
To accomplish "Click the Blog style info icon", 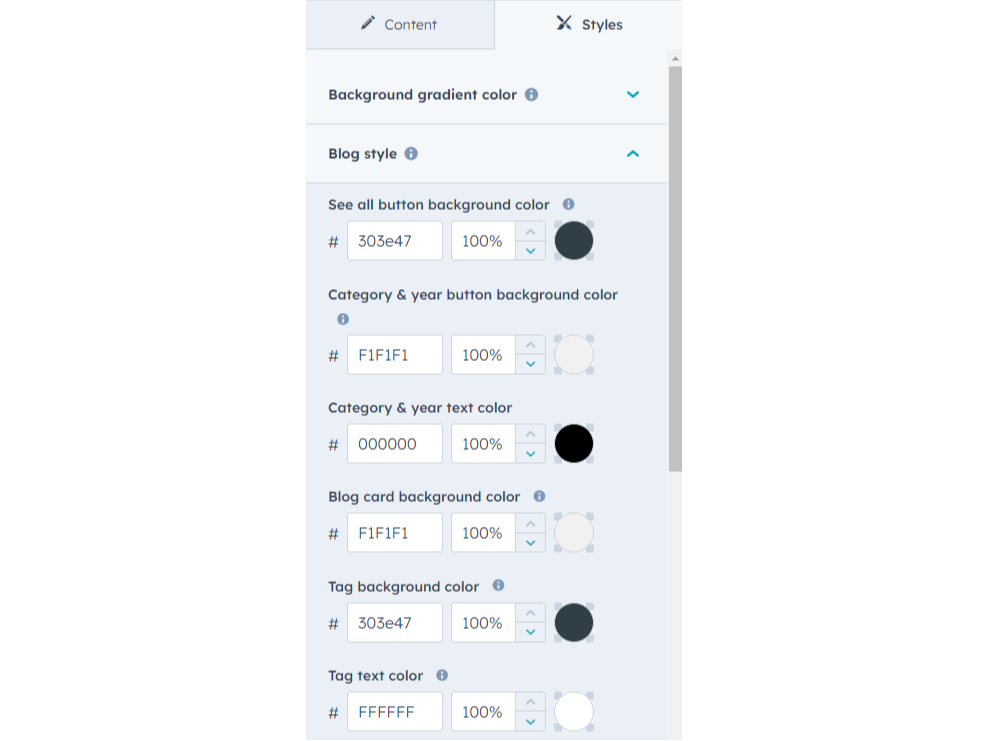I will pyautogui.click(x=411, y=154).
